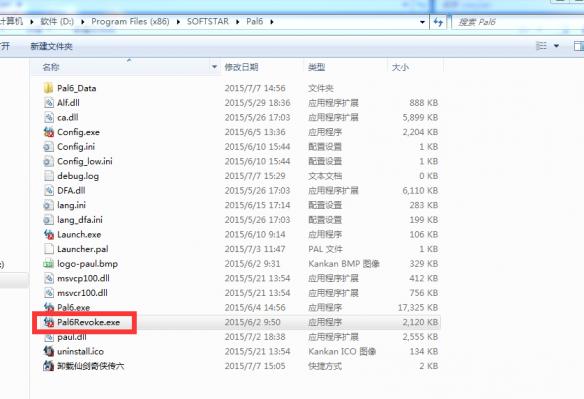
Task: Toggle the preview pane icon
Action: coord(578,46)
